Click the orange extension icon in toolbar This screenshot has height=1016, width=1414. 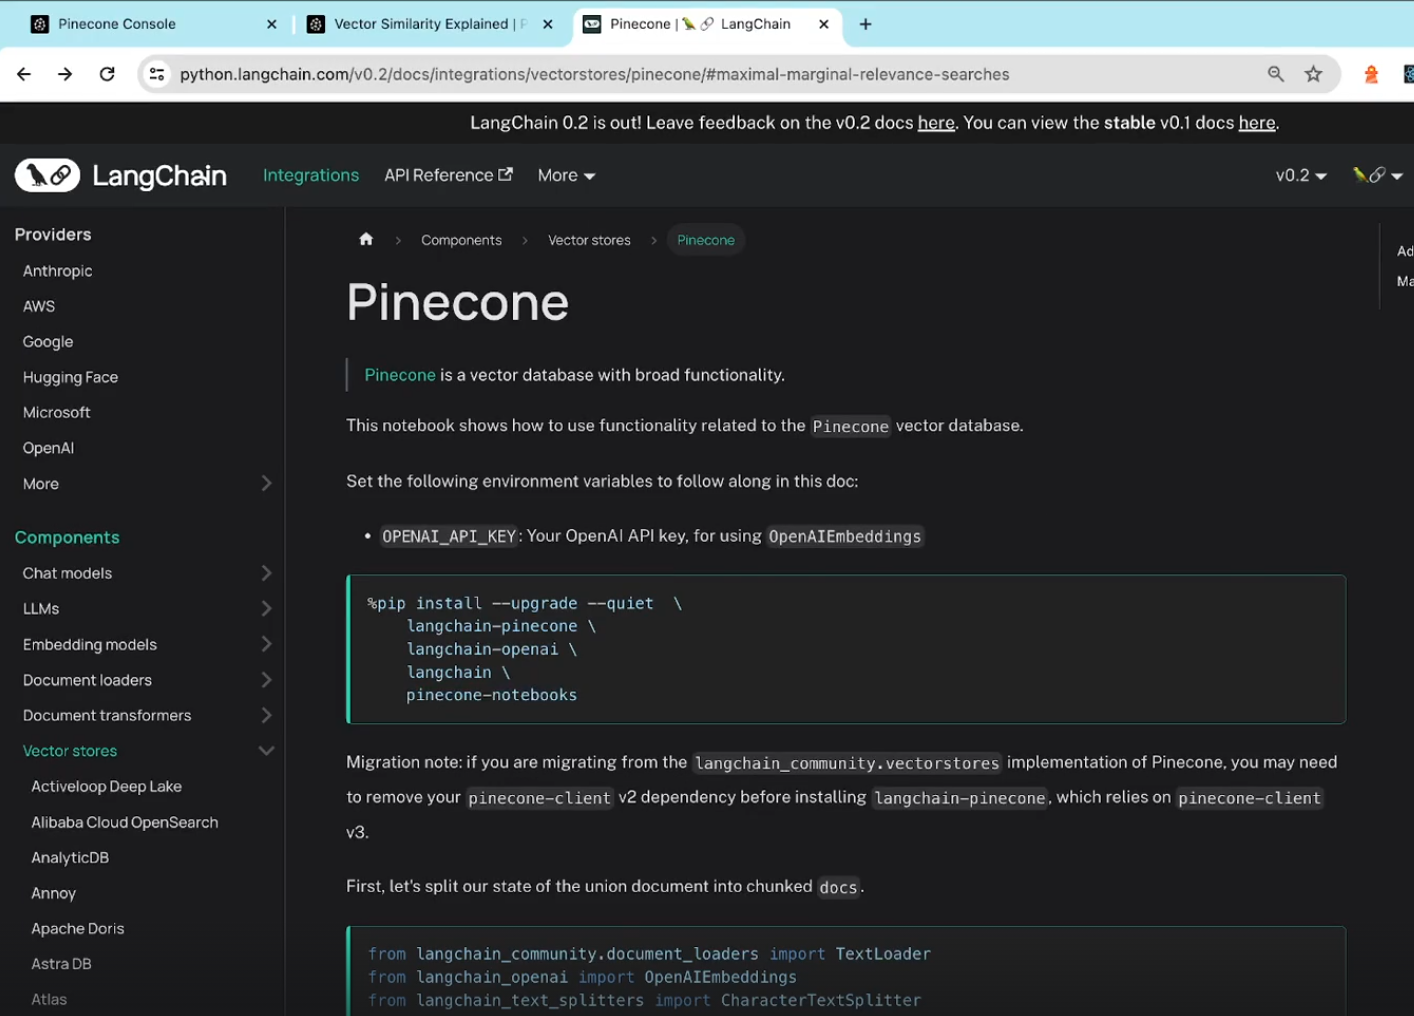tap(1371, 74)
